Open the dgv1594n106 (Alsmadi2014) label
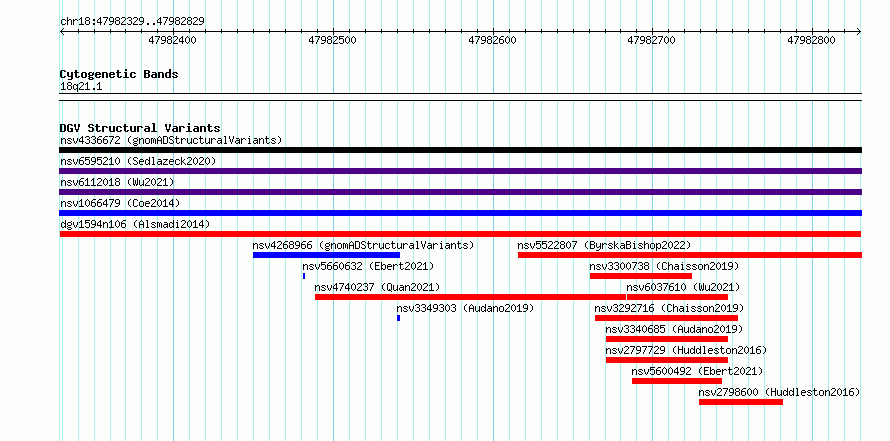Viewport: 890px width, 441px height. (x=135, y=224)
